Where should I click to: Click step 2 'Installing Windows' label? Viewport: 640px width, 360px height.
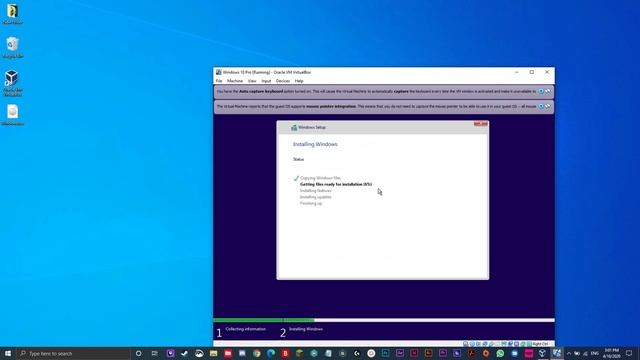pyautogui.click(x=306, y=329)
